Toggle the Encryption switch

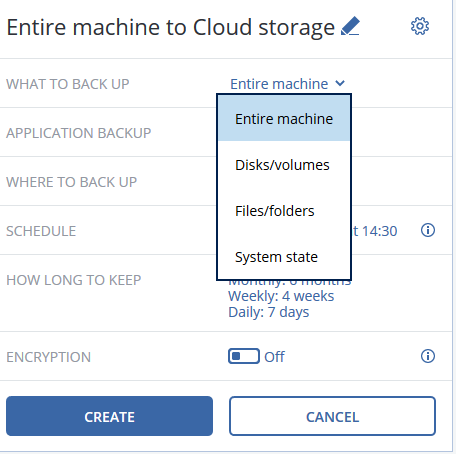(244, 356)
